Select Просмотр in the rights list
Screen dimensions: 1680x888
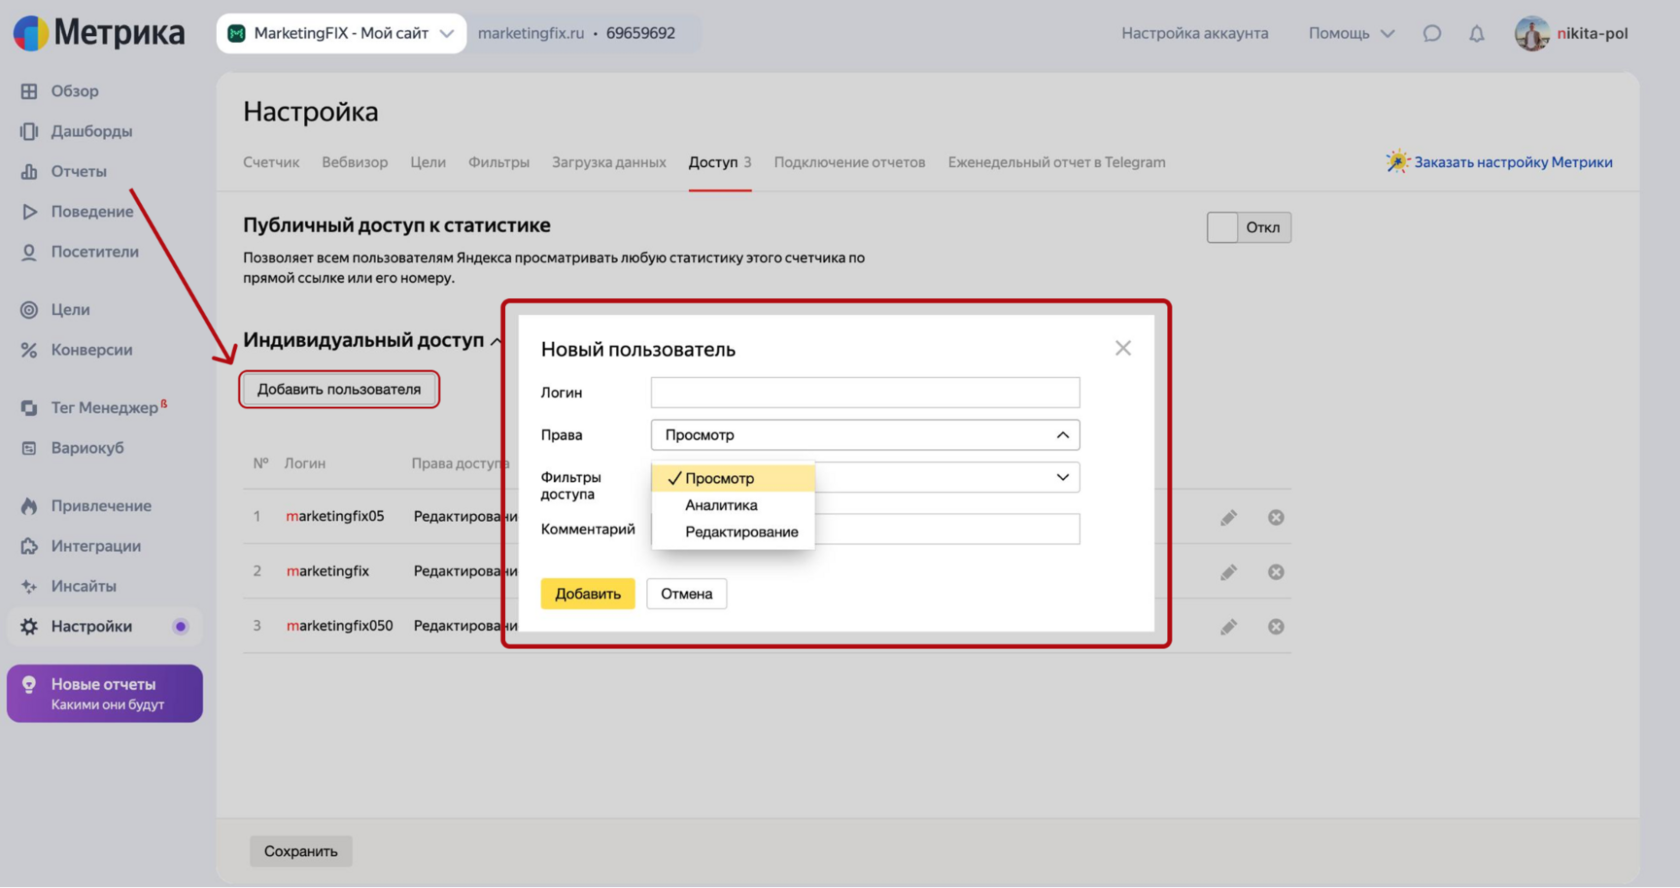[733, 478]
